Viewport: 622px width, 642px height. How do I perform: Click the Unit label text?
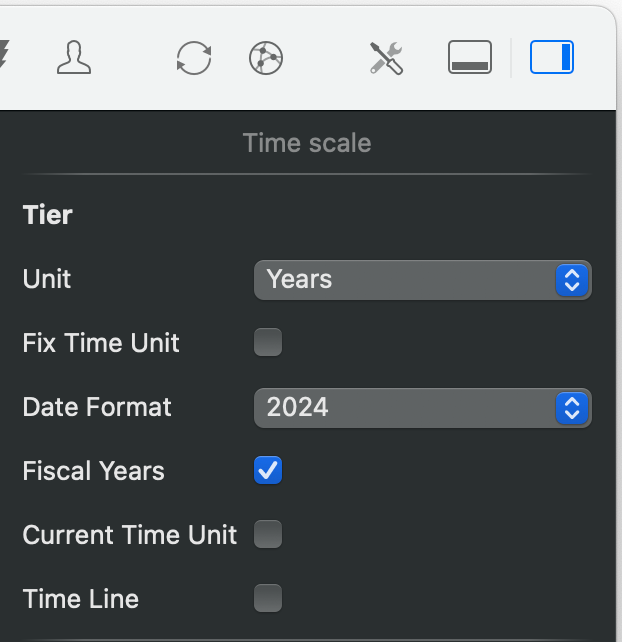(x=47, y=279)
